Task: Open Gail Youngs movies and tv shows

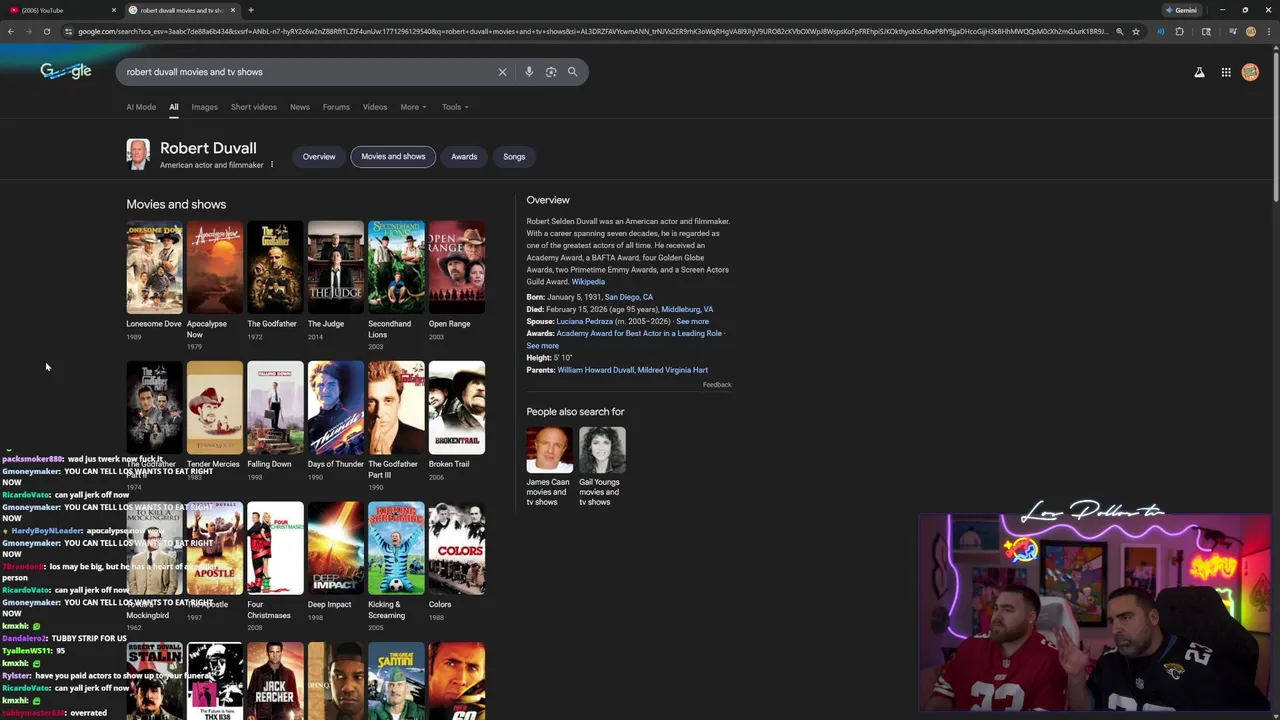Action: [601, 466]
